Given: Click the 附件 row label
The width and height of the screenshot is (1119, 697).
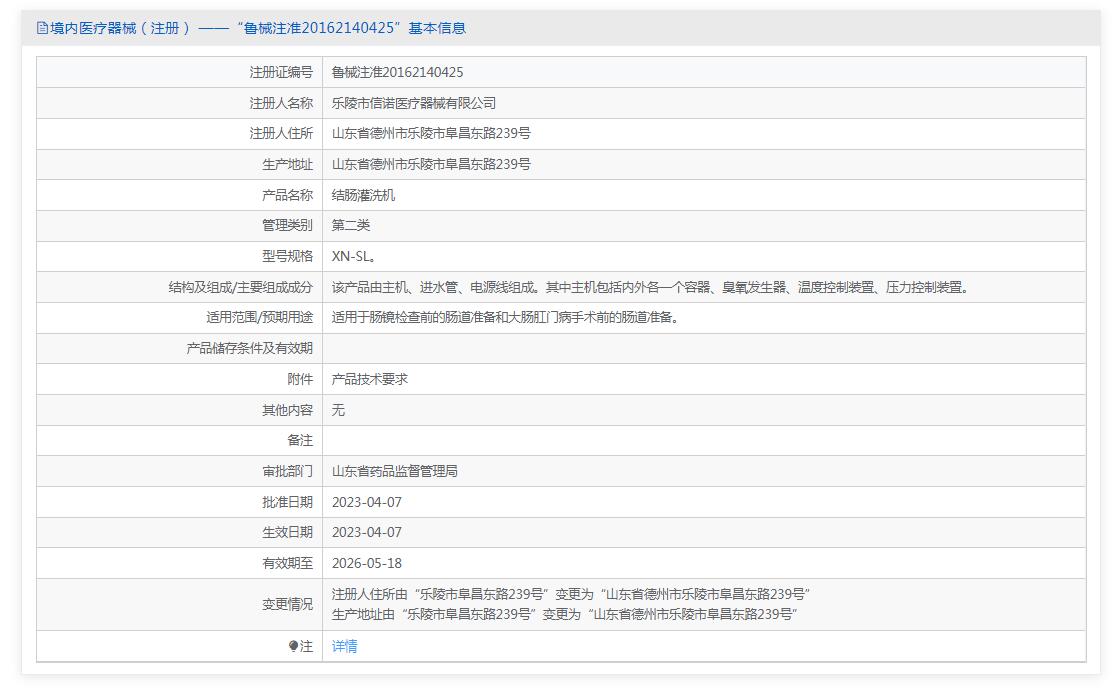Looking at the screenshot, I should [x=300, y=379].
